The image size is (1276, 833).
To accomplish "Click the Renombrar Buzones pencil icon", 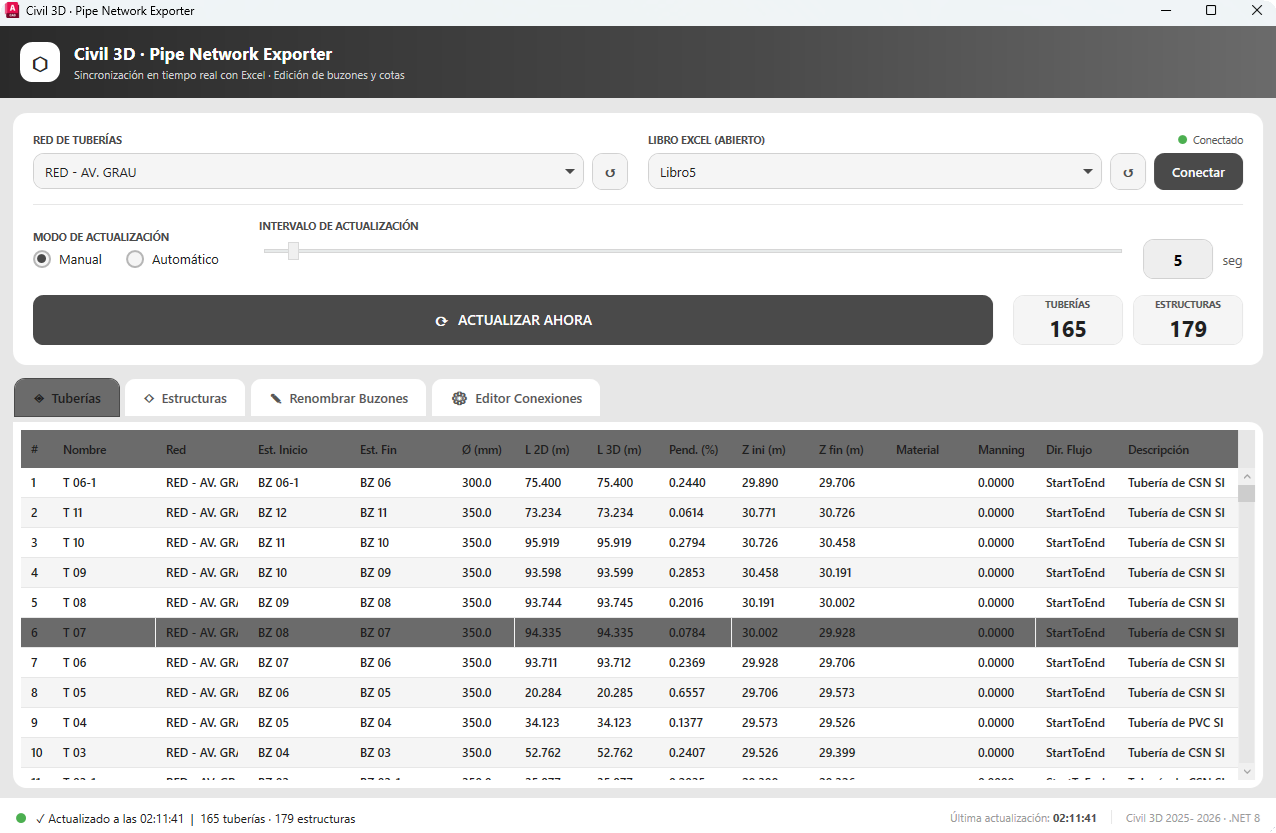I will click(x=276, y=398).
